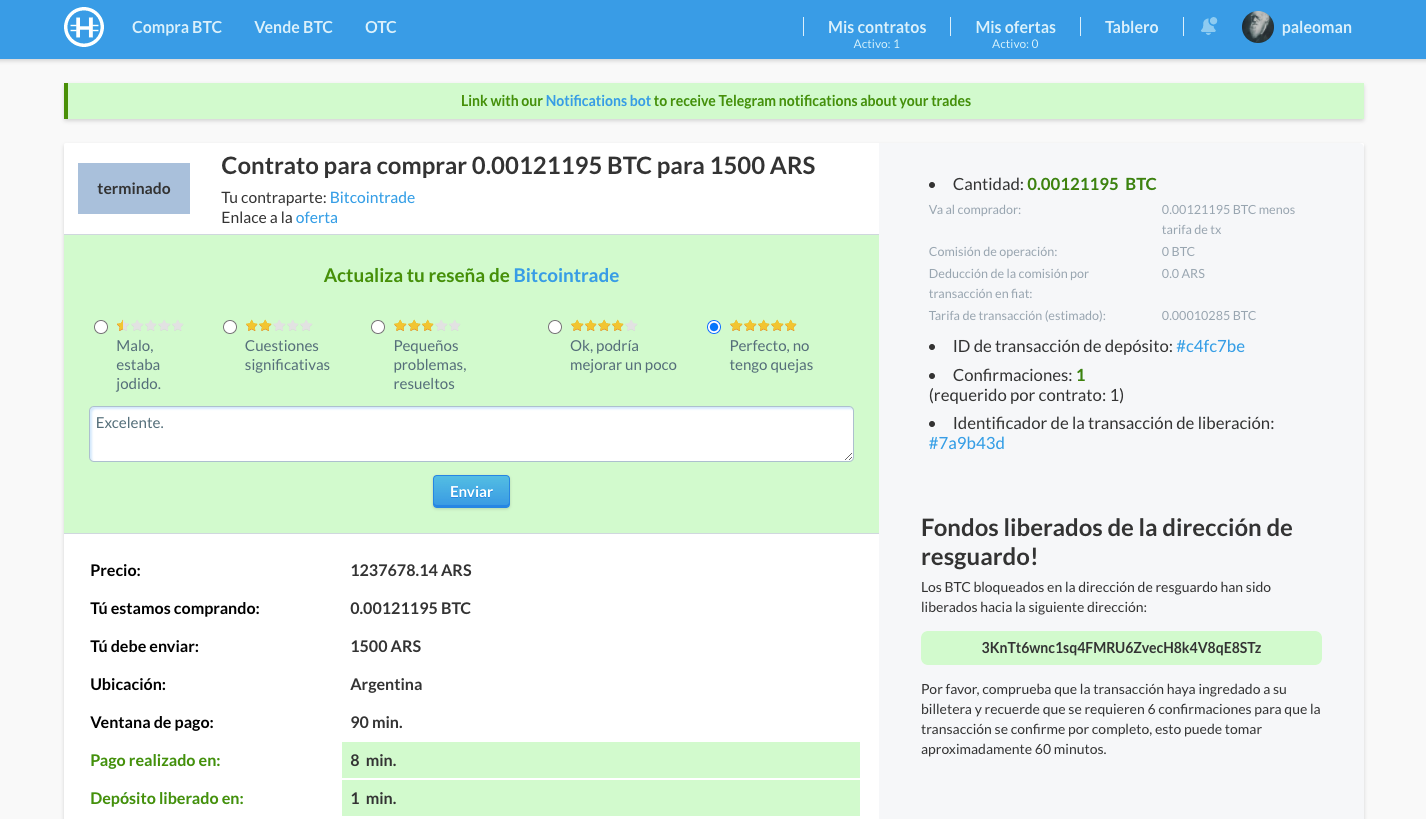Go to Vende BTC
This screenshot has height=819, width=1426.
293,28
